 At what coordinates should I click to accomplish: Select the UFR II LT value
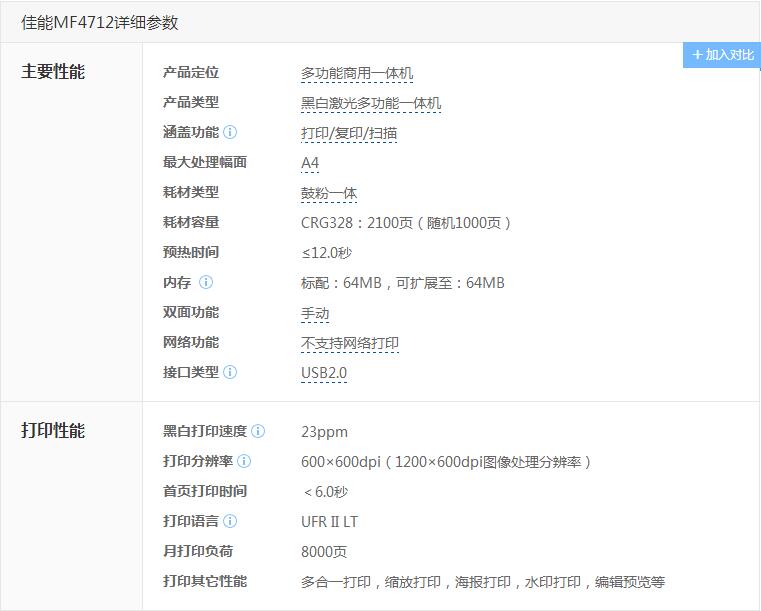(x=329, y=522)
